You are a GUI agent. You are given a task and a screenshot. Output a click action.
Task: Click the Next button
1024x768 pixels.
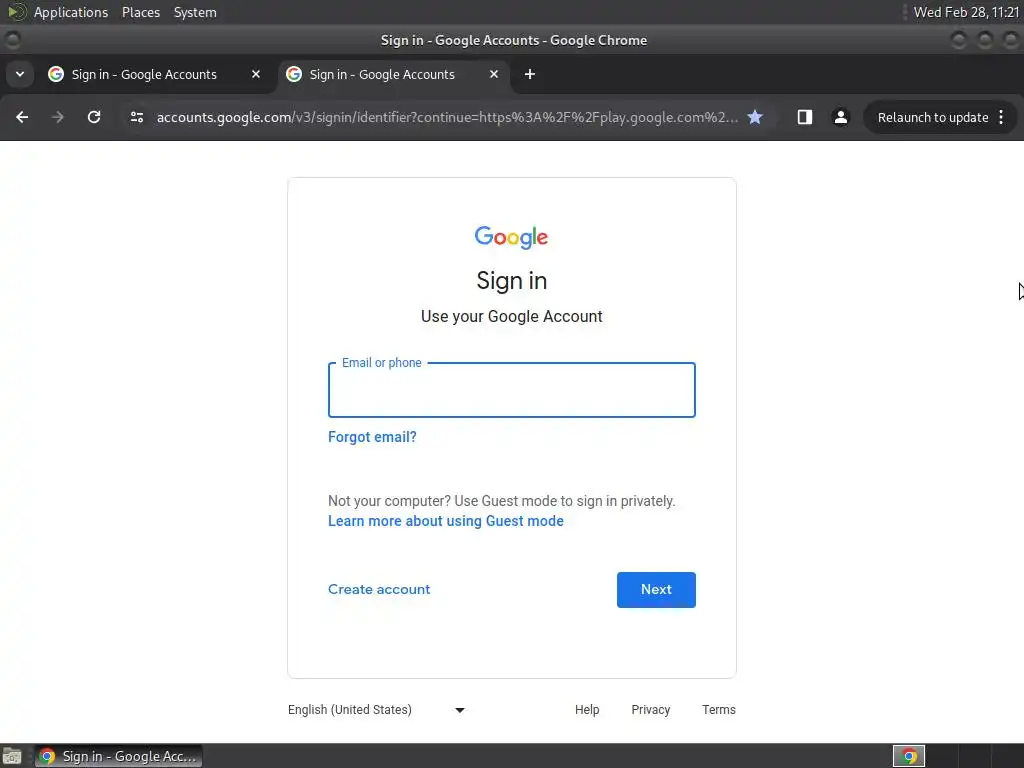[656, 590]
